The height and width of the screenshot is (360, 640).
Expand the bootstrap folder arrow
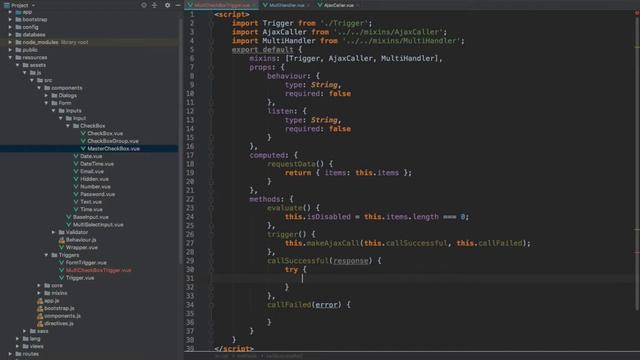click(x=10, y=19)
